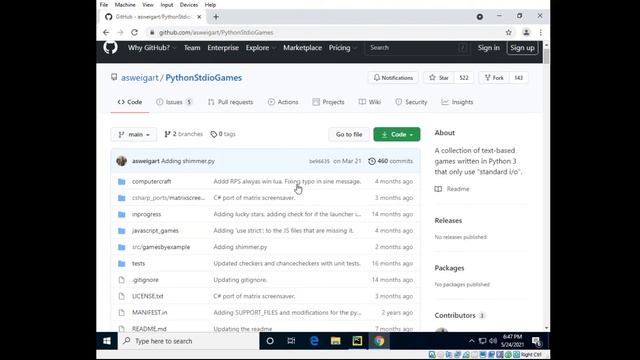Image resolution: width=640 pixels, height=360 pixels.
Task: Click the Chrome media control icon
Action: pyautogui.click(x=480, y=17)
